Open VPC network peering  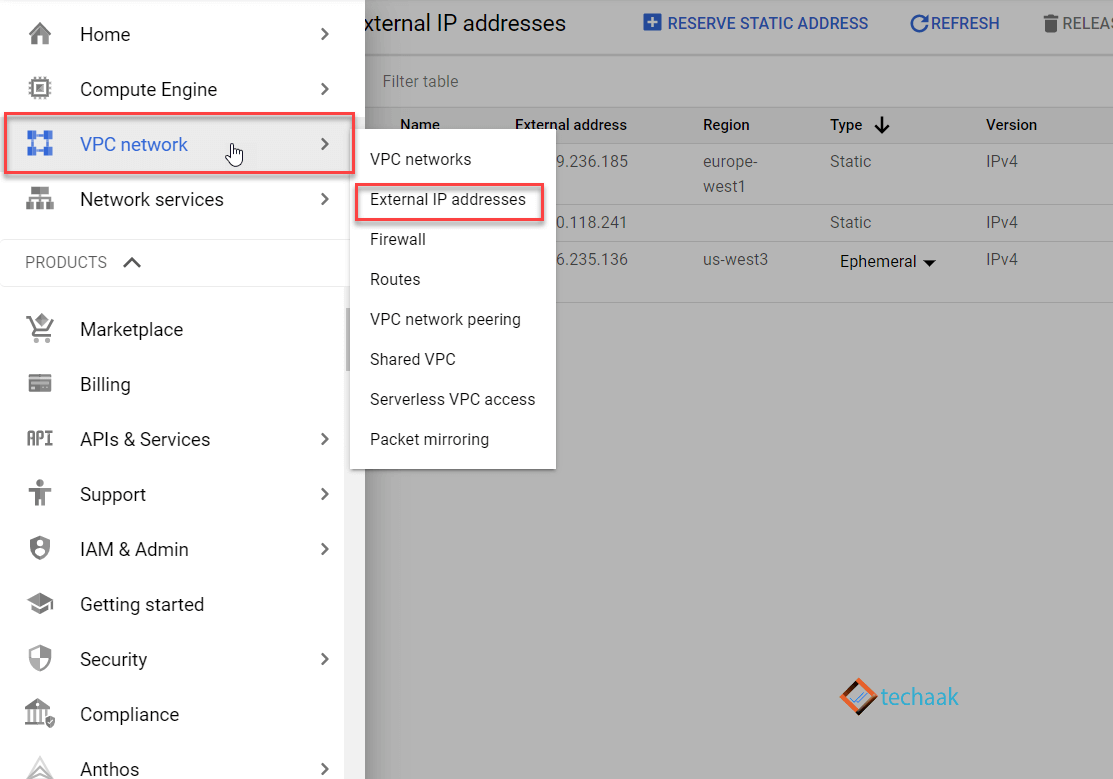click(x=445, y=320)
